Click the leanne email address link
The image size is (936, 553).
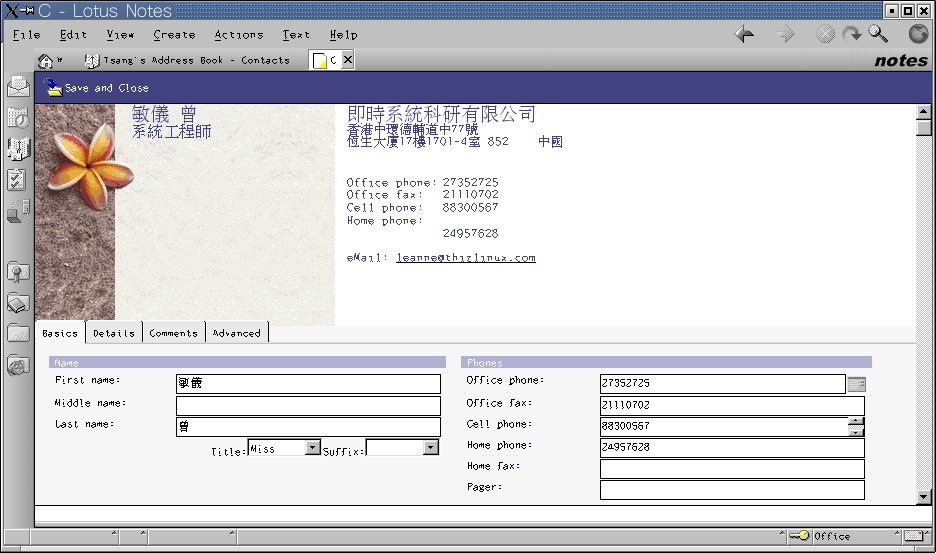point(465,258)
